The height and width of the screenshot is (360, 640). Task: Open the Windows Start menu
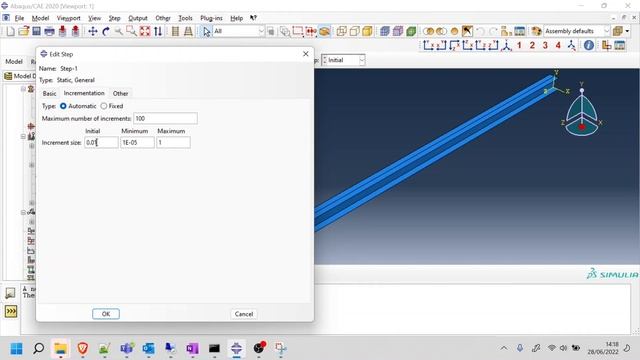pyautogui.click(x=16, y=348)
